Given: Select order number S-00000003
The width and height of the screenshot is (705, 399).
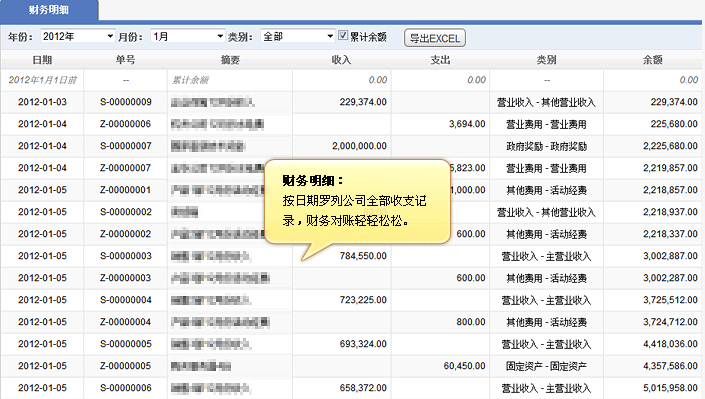Looking at the screenshot, I should (x=125, y=256).
